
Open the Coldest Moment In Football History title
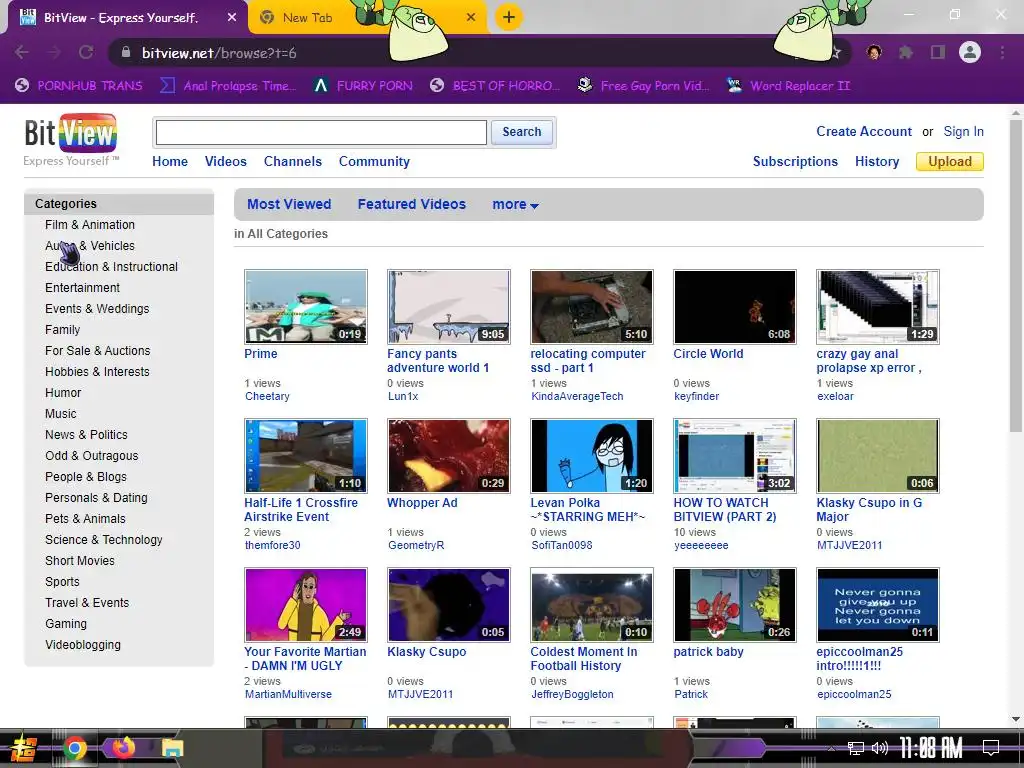pyautogui.click(x=584, y=658)
